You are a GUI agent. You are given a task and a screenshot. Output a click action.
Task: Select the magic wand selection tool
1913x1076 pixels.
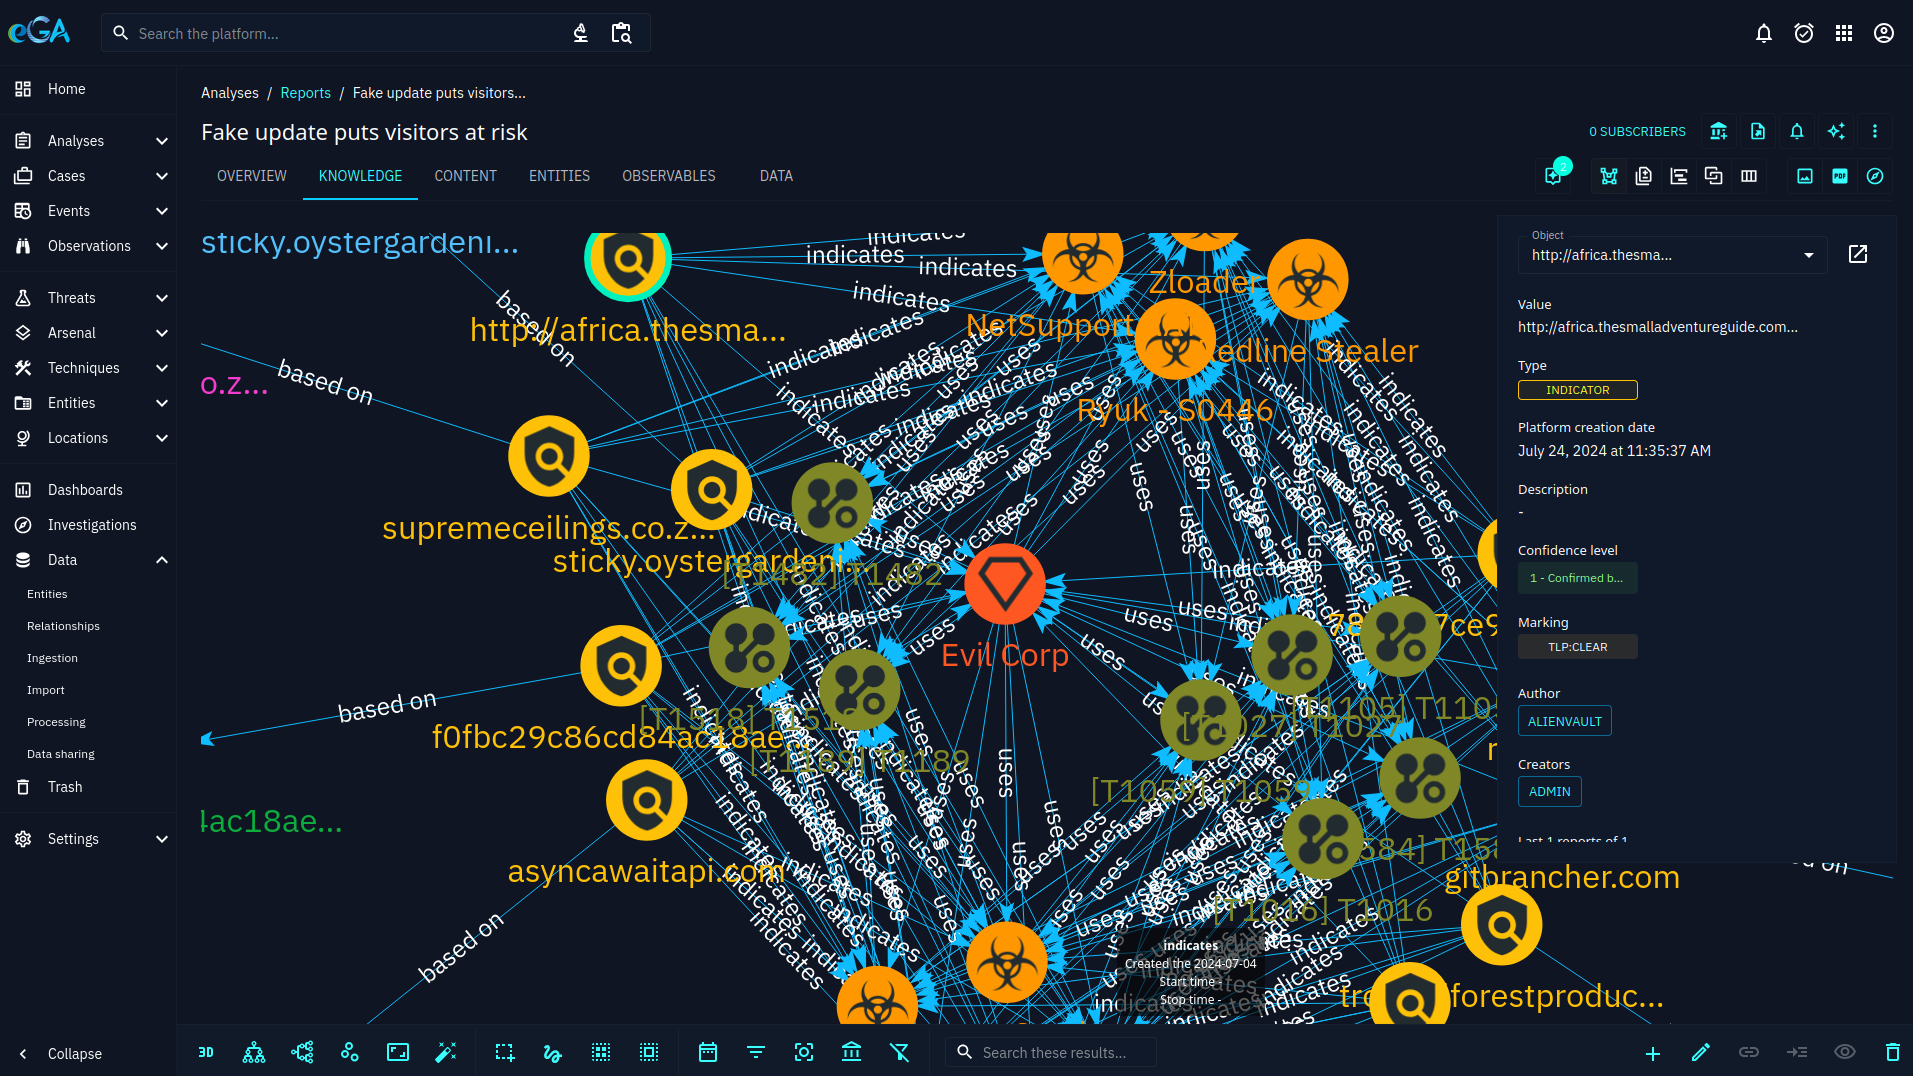click(445, 1052)
